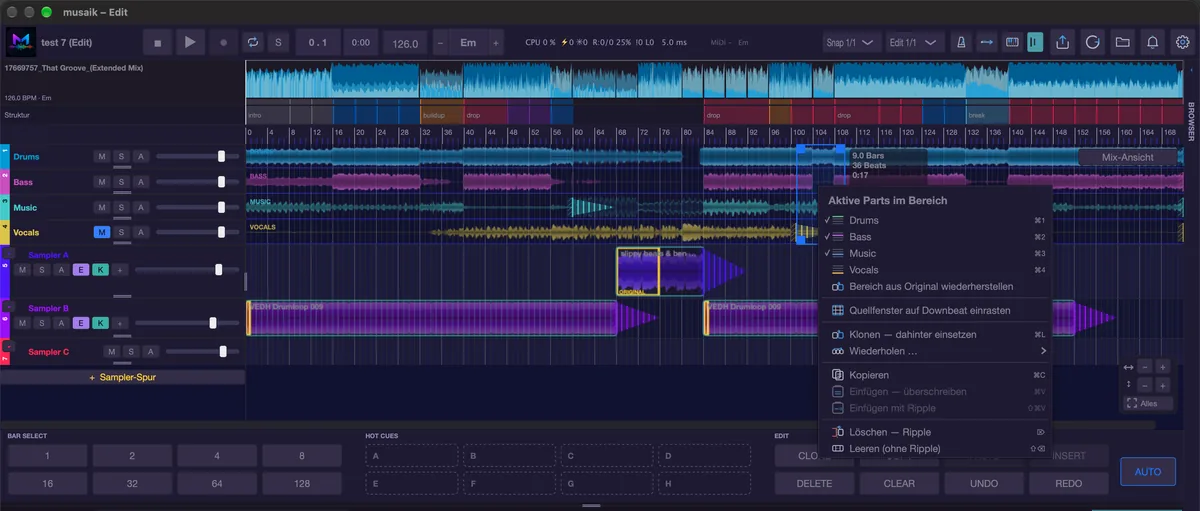Open the Edit 1/1 dropdown
This screenshot has width=1200, height=511.
coord(917,43)
